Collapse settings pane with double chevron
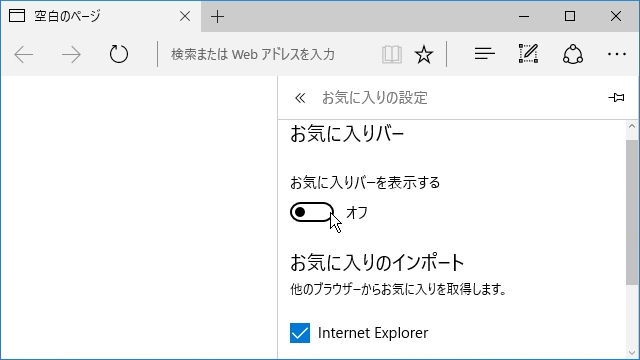Image resolution: width=640 pixels, height=360 pixels. pyautogui.click(x=300, y=98)
